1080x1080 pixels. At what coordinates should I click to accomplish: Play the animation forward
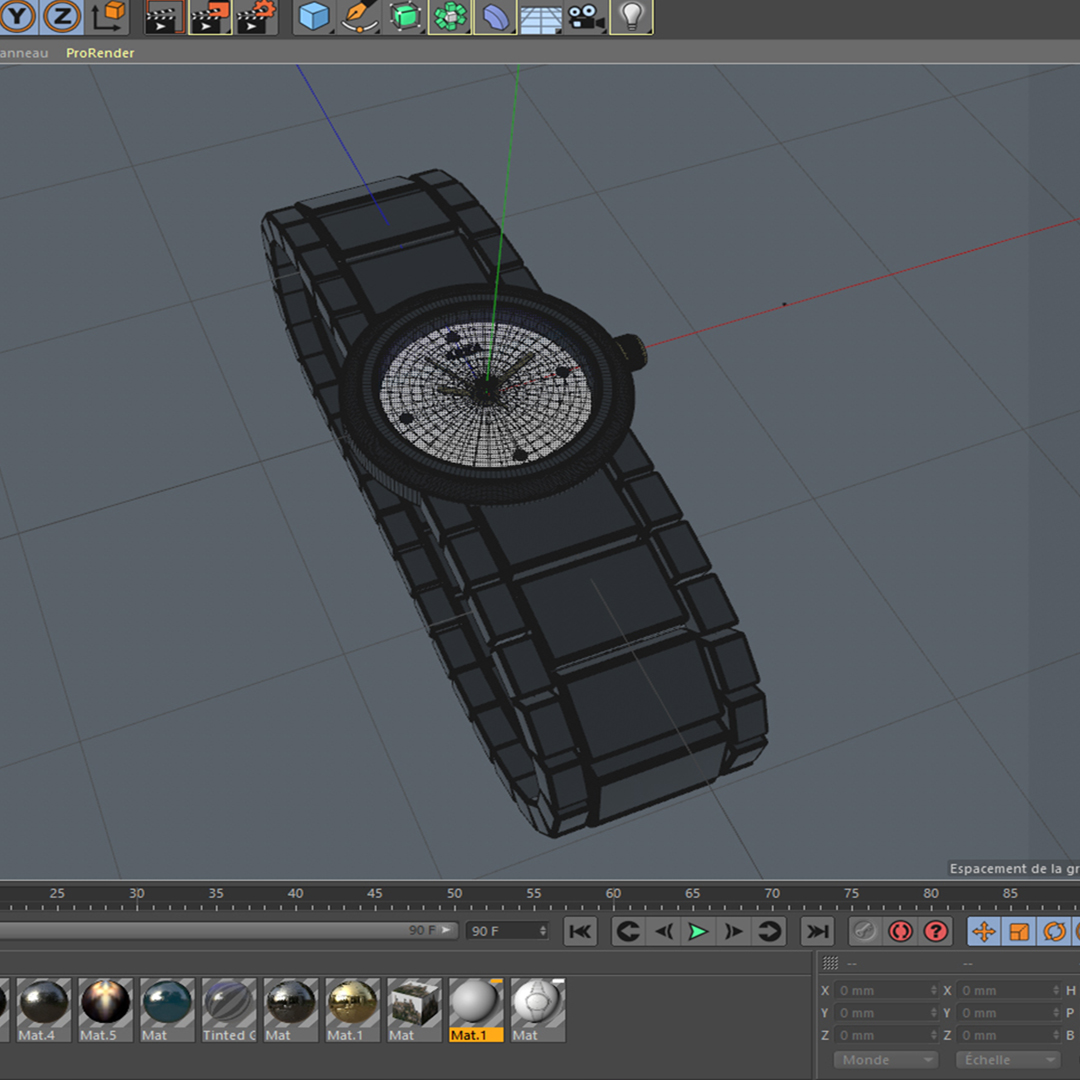(x=698, y=932)
